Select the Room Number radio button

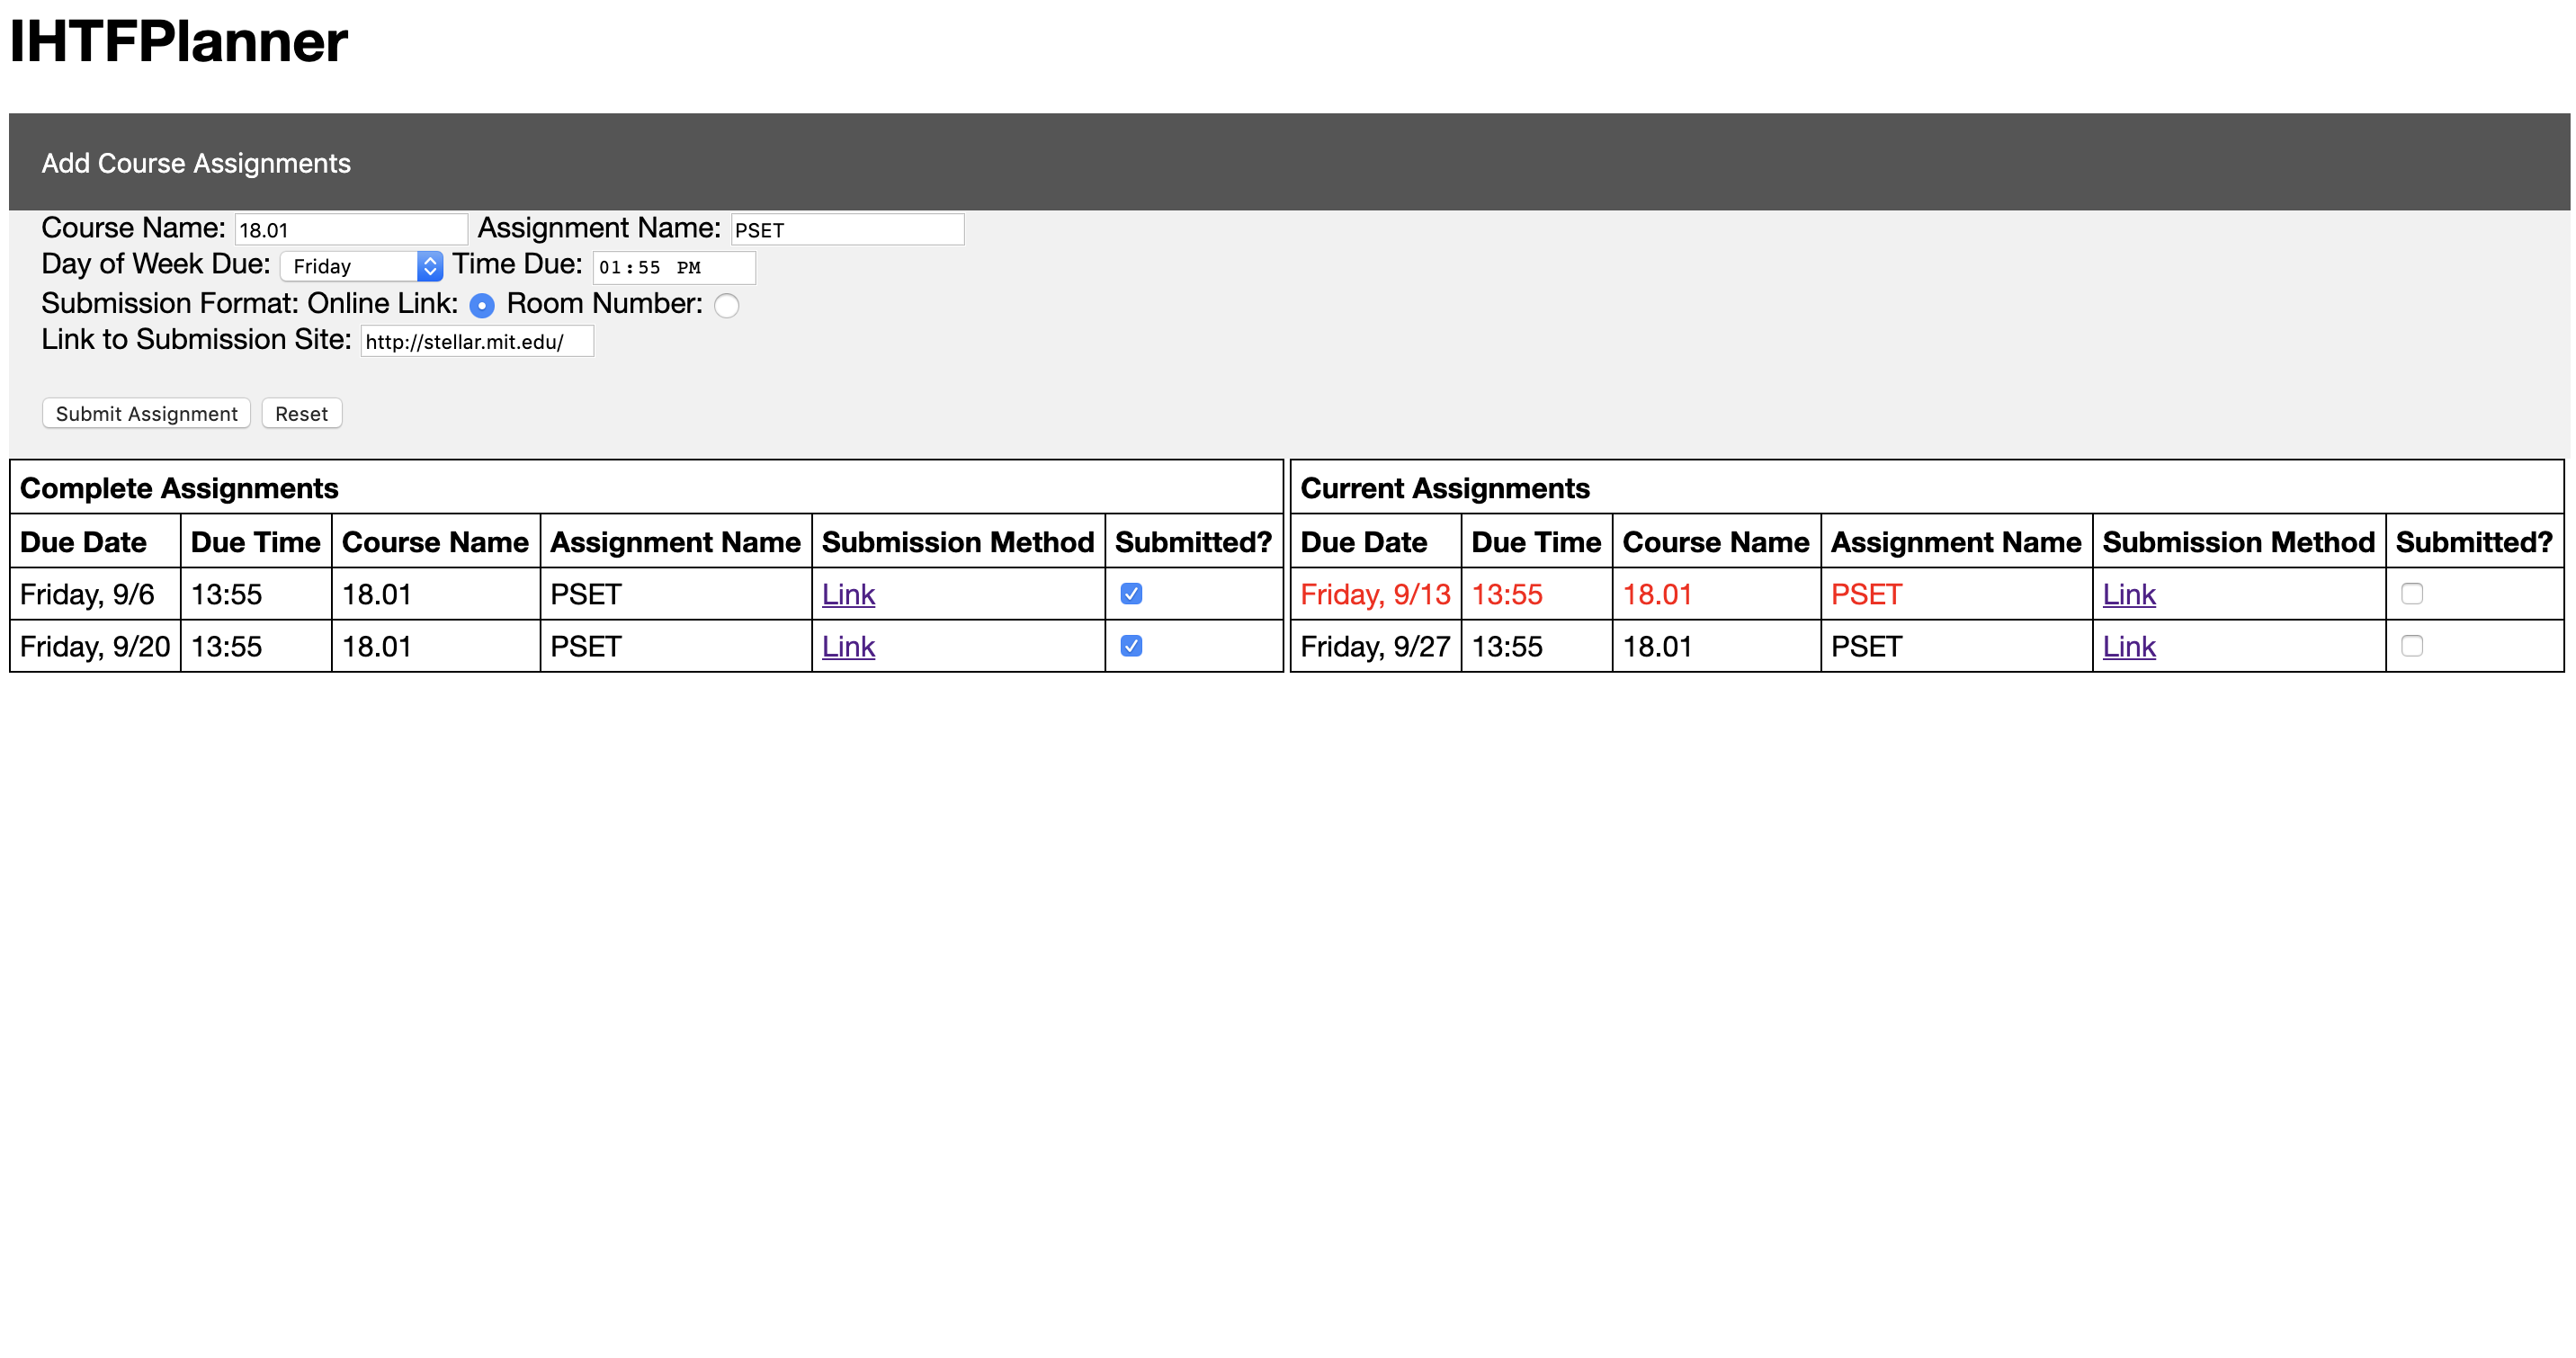tap(727, 306)
